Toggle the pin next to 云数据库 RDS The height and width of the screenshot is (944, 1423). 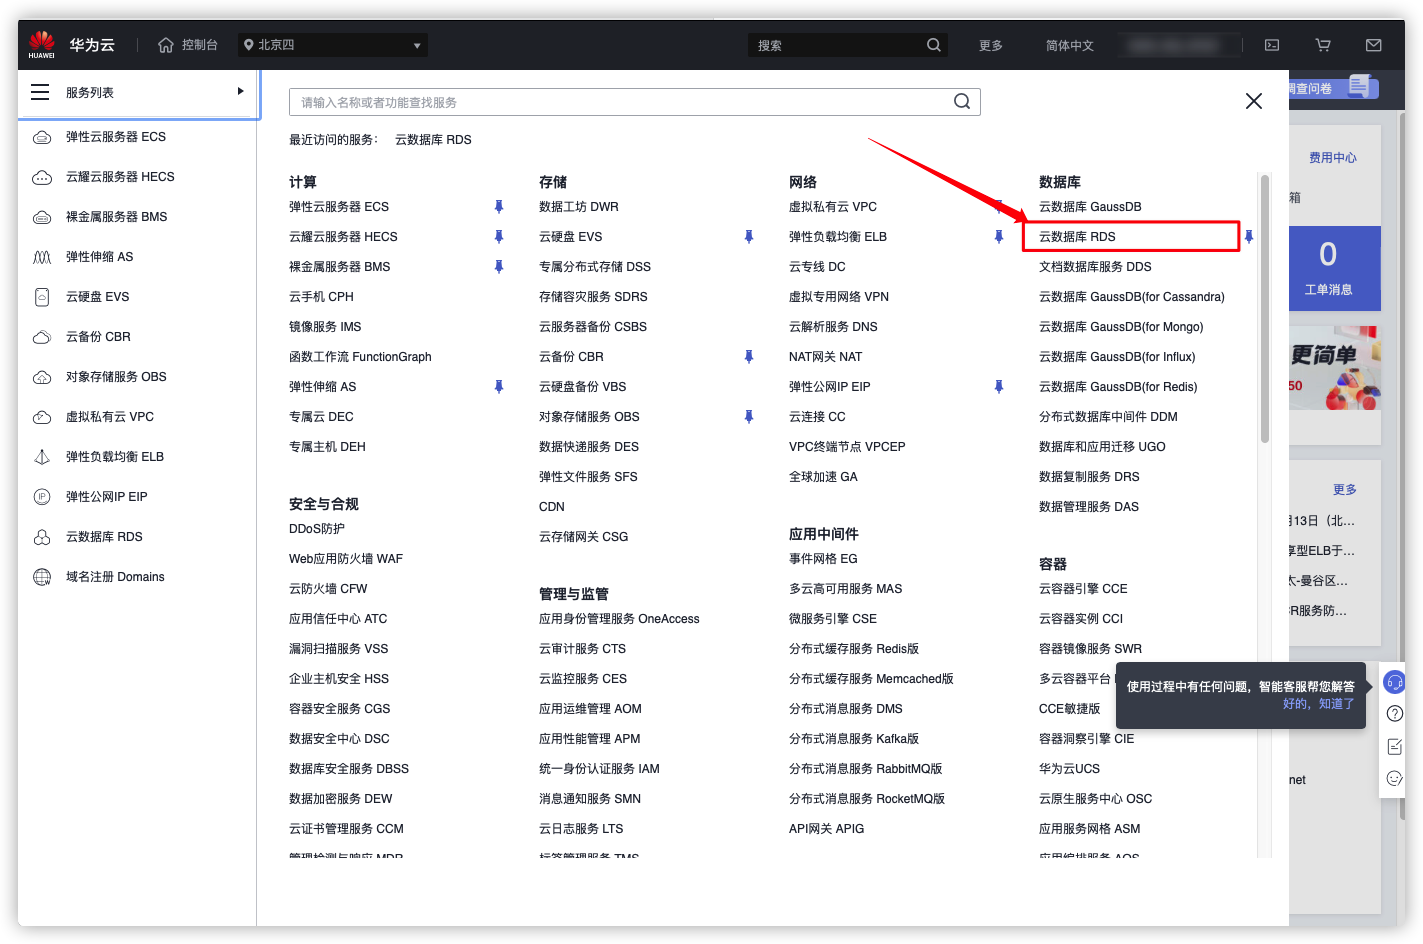click(1249, 237)
